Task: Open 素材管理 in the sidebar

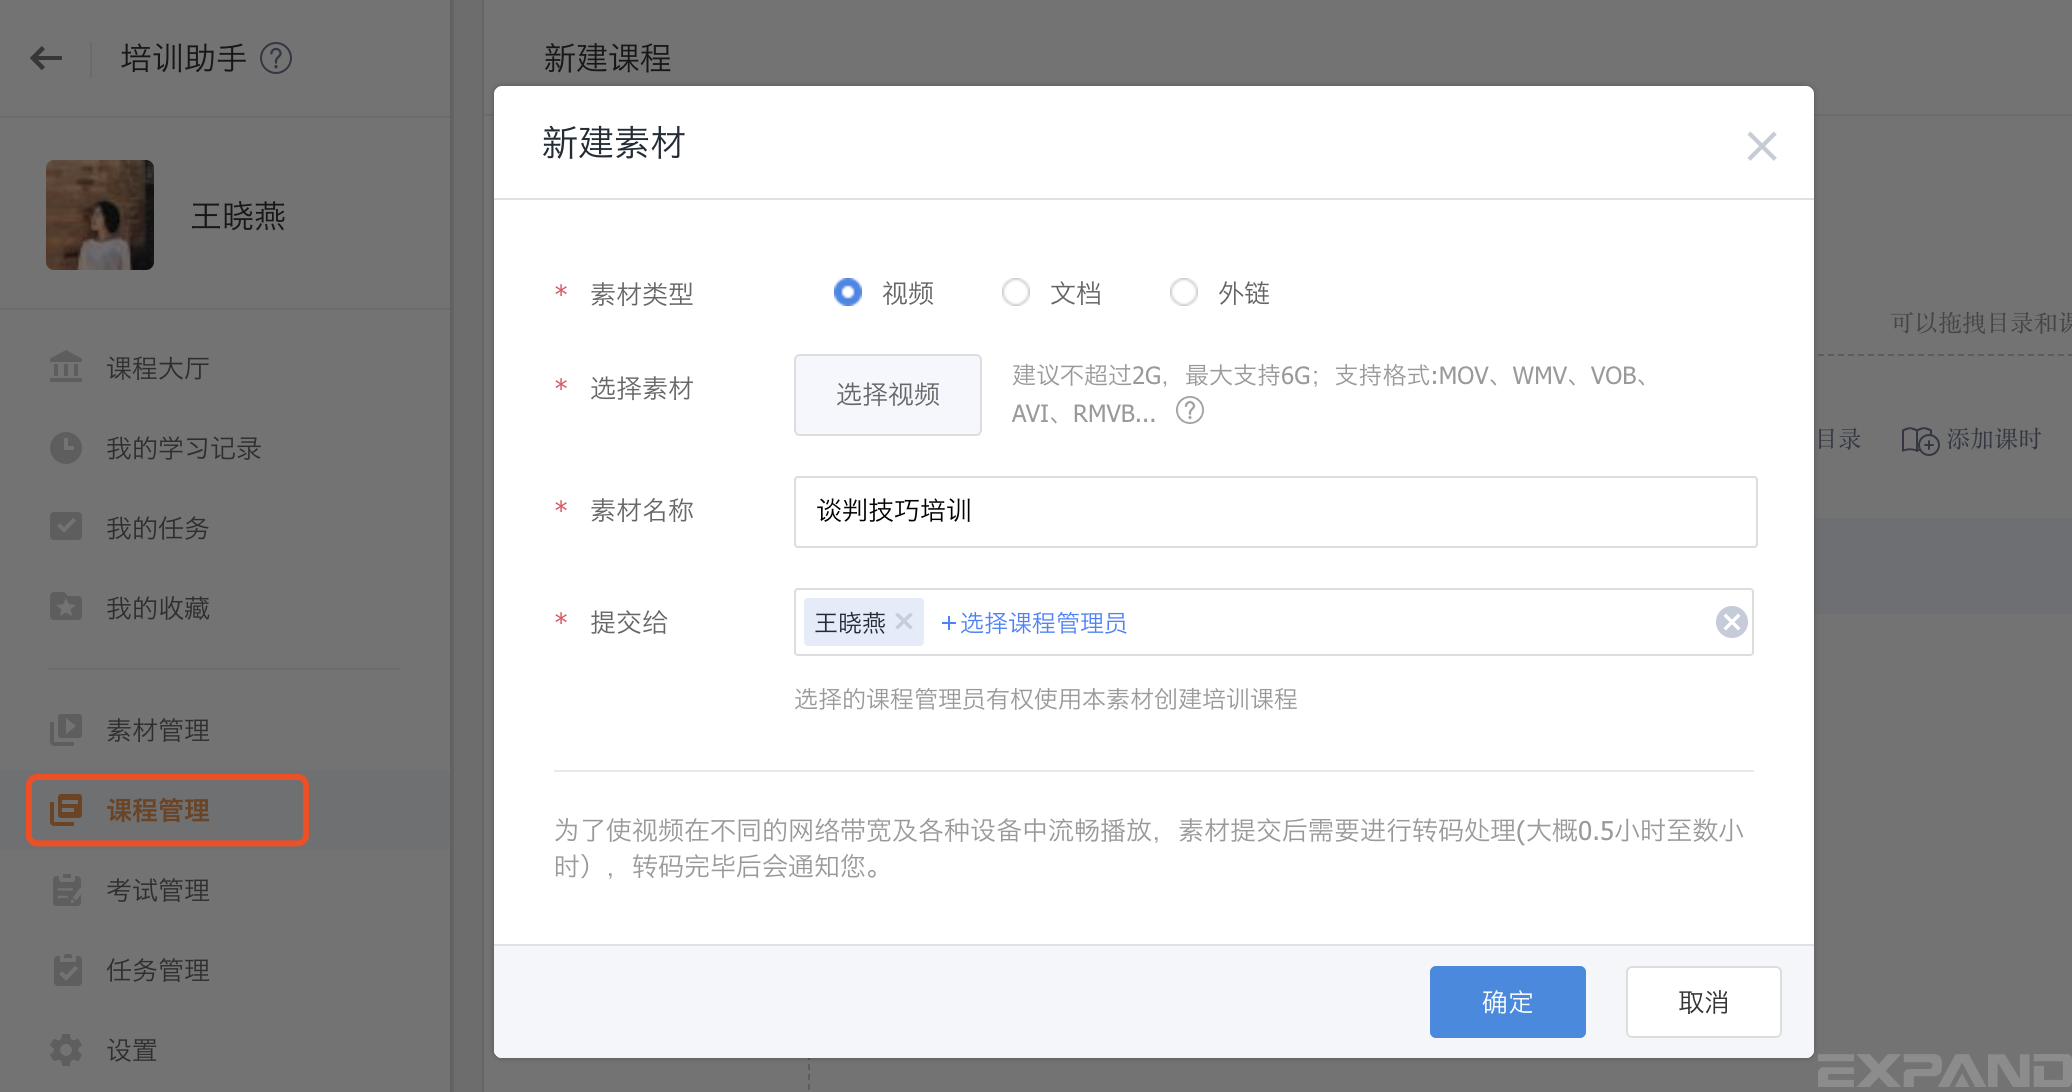Action: coord(158,730)
